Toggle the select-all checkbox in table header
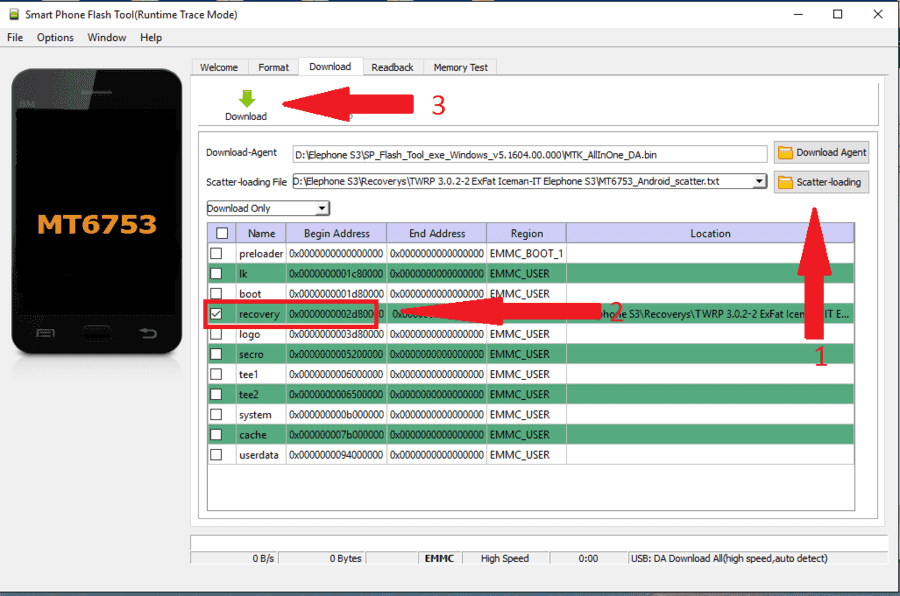 point(222,233)
